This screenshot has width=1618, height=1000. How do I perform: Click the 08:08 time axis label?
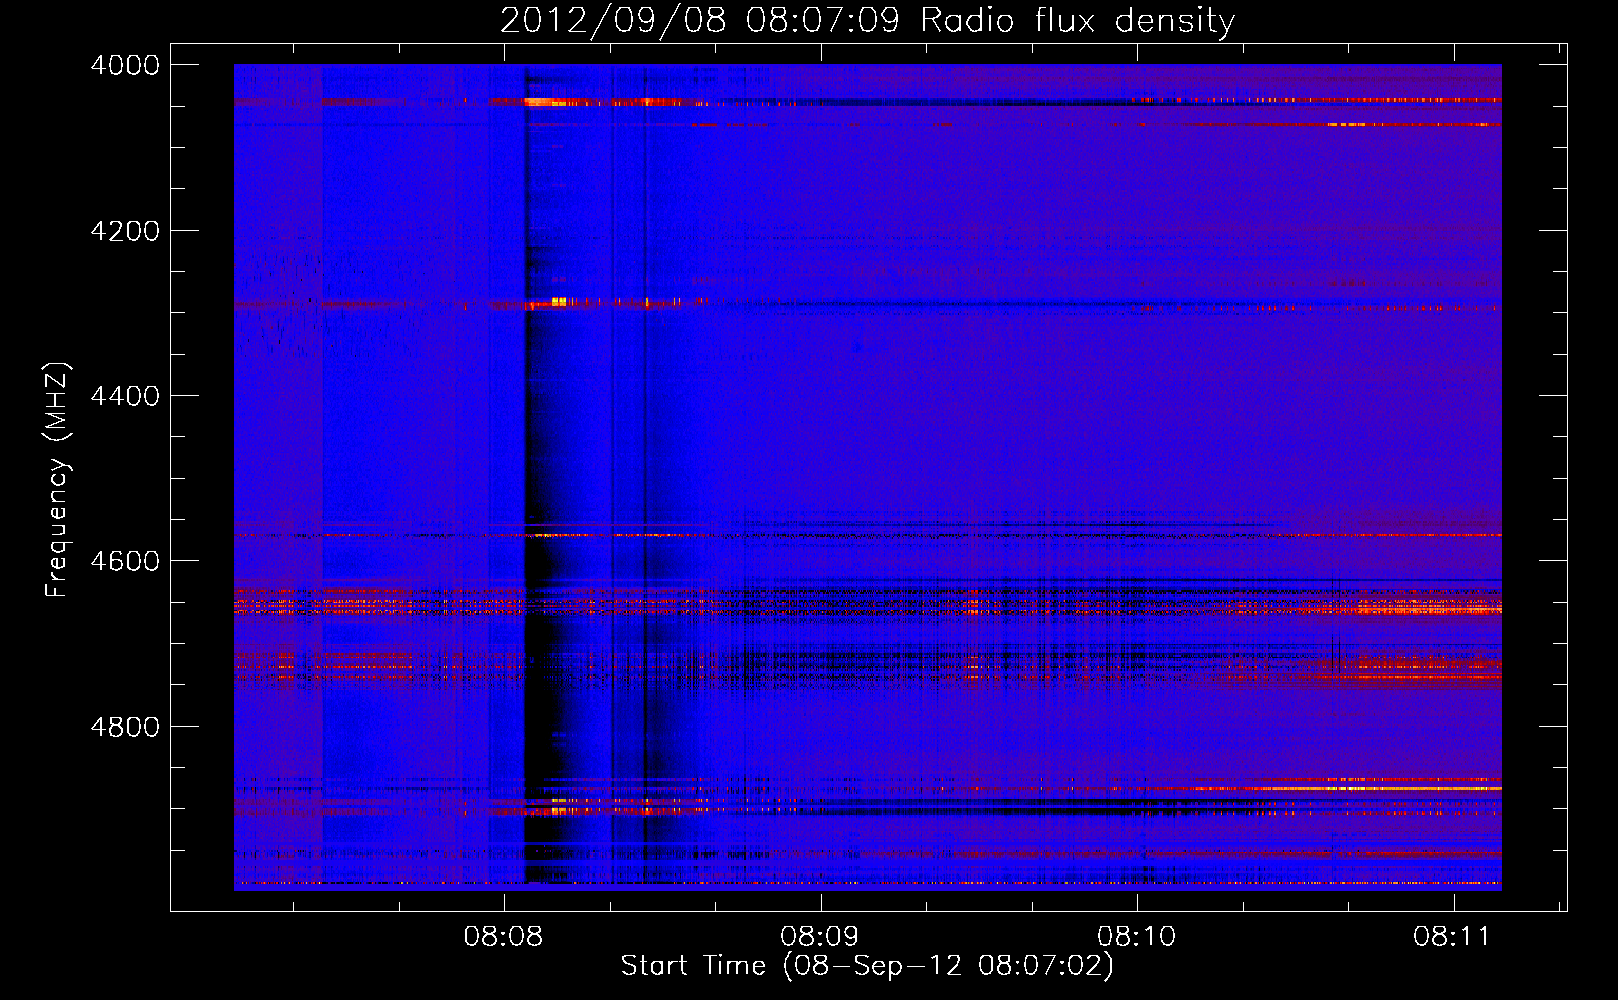[x=503, y=937]
